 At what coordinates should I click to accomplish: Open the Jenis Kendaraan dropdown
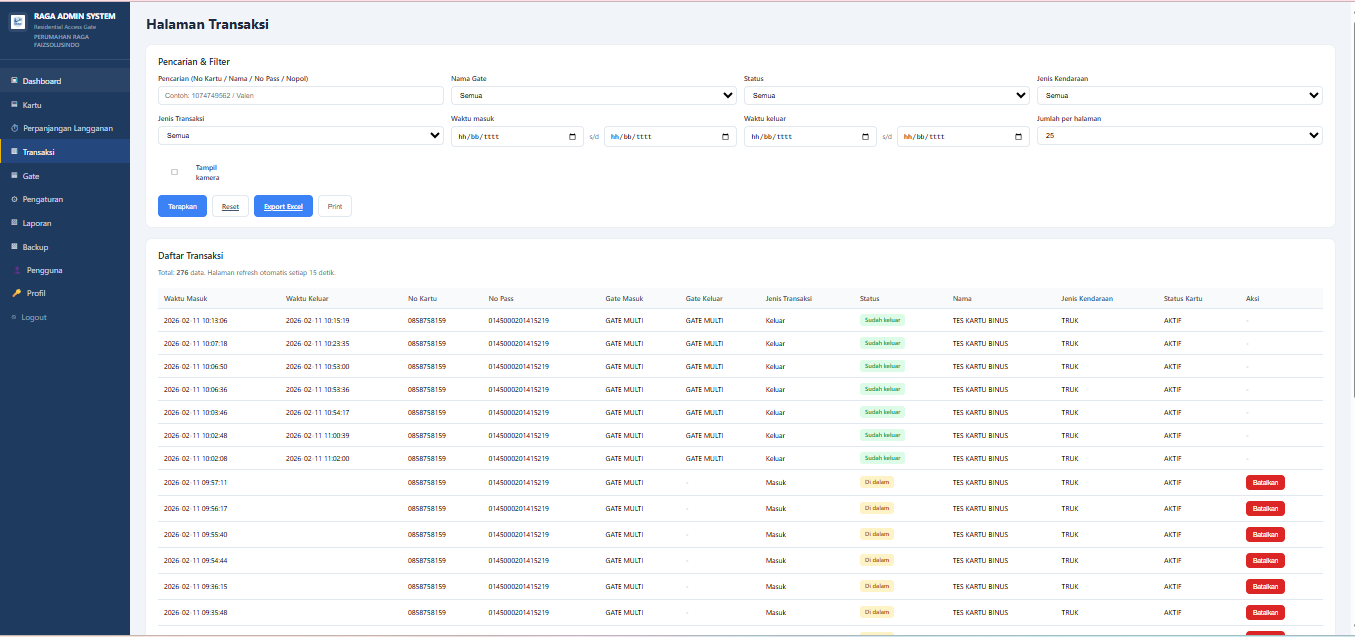point(1179,96)
